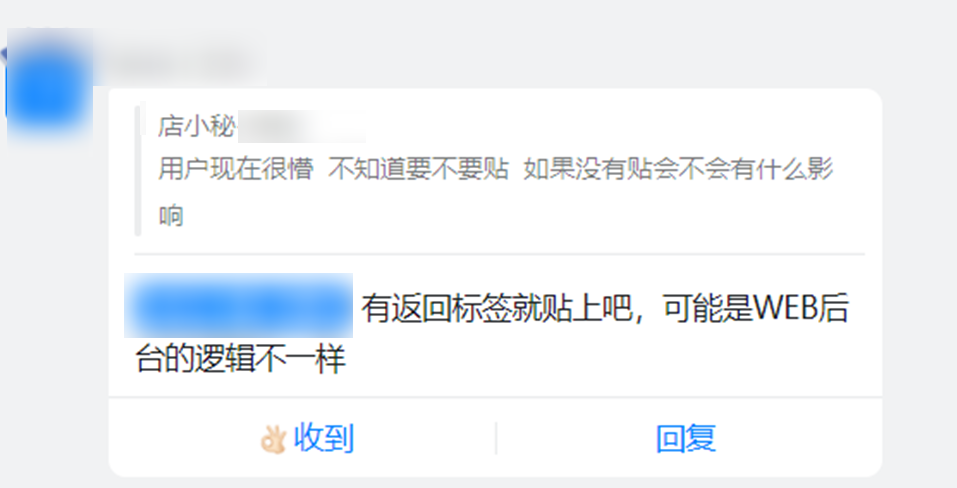The height and width of the screenshot is (488, 957).
Task: Click the quoted phrase 不知道要不要贴
Action: tap(418, 169)
